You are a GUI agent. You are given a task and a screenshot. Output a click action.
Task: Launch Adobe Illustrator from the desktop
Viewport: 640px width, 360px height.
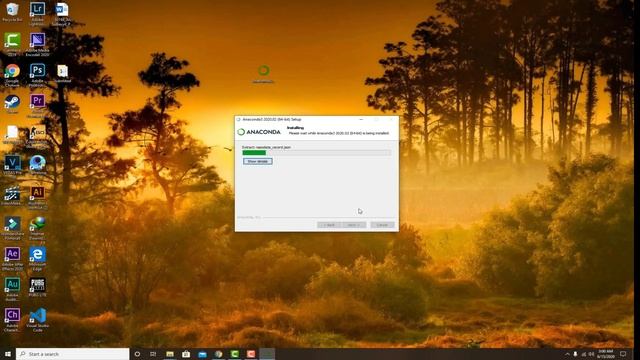click(x=37, y=197)
